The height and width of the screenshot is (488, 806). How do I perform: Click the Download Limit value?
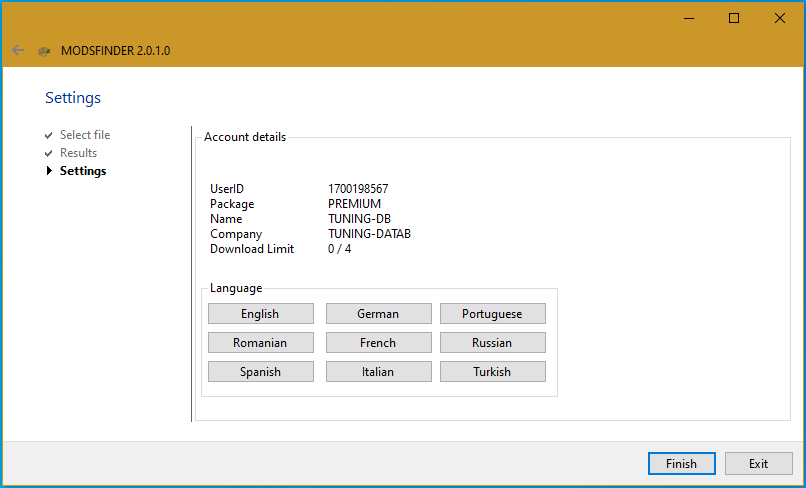339,249
